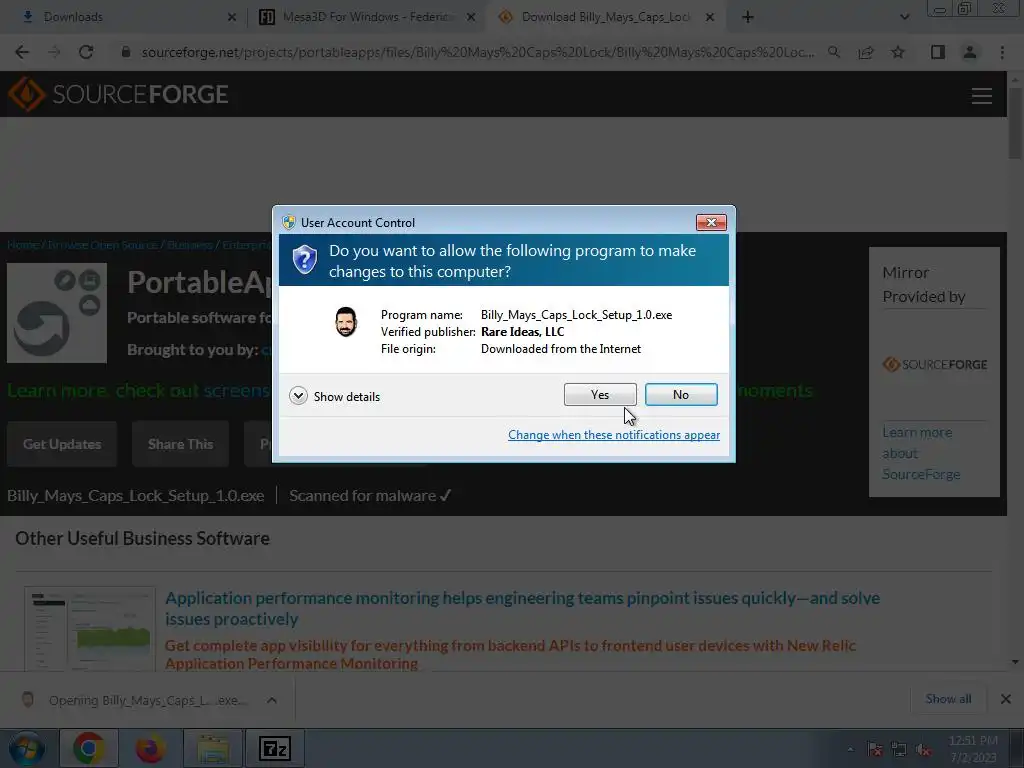Viewport: 1024px width, 768px height.
Task: Open a new browser tab
Action: (x=748, y=17)
